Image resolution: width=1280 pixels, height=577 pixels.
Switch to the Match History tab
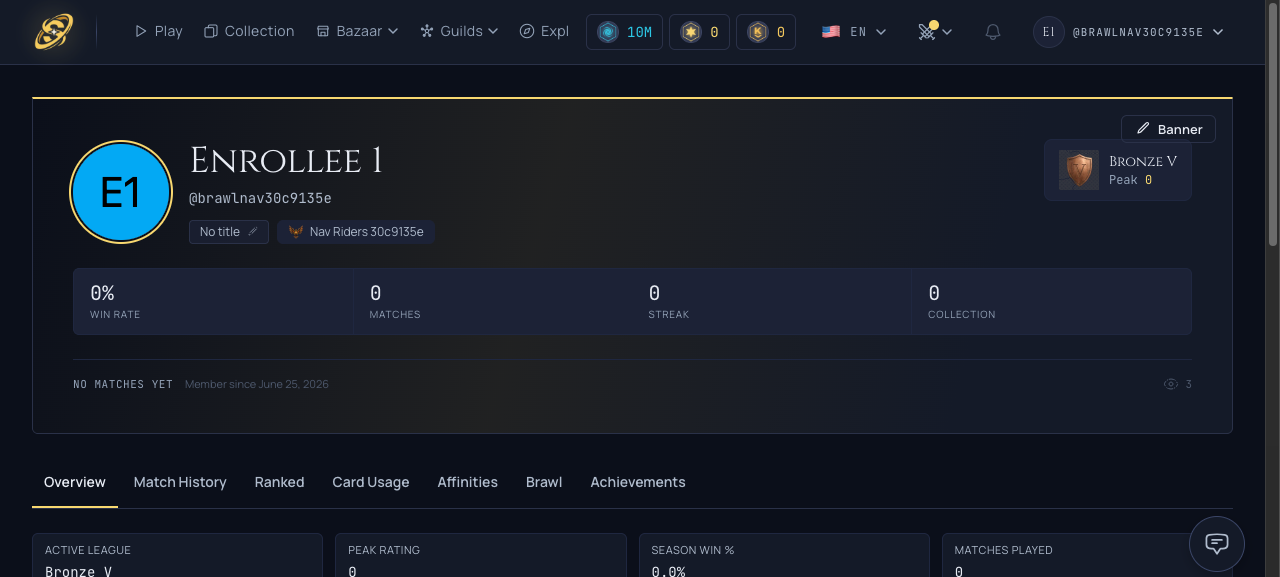[x=180, y=482]
